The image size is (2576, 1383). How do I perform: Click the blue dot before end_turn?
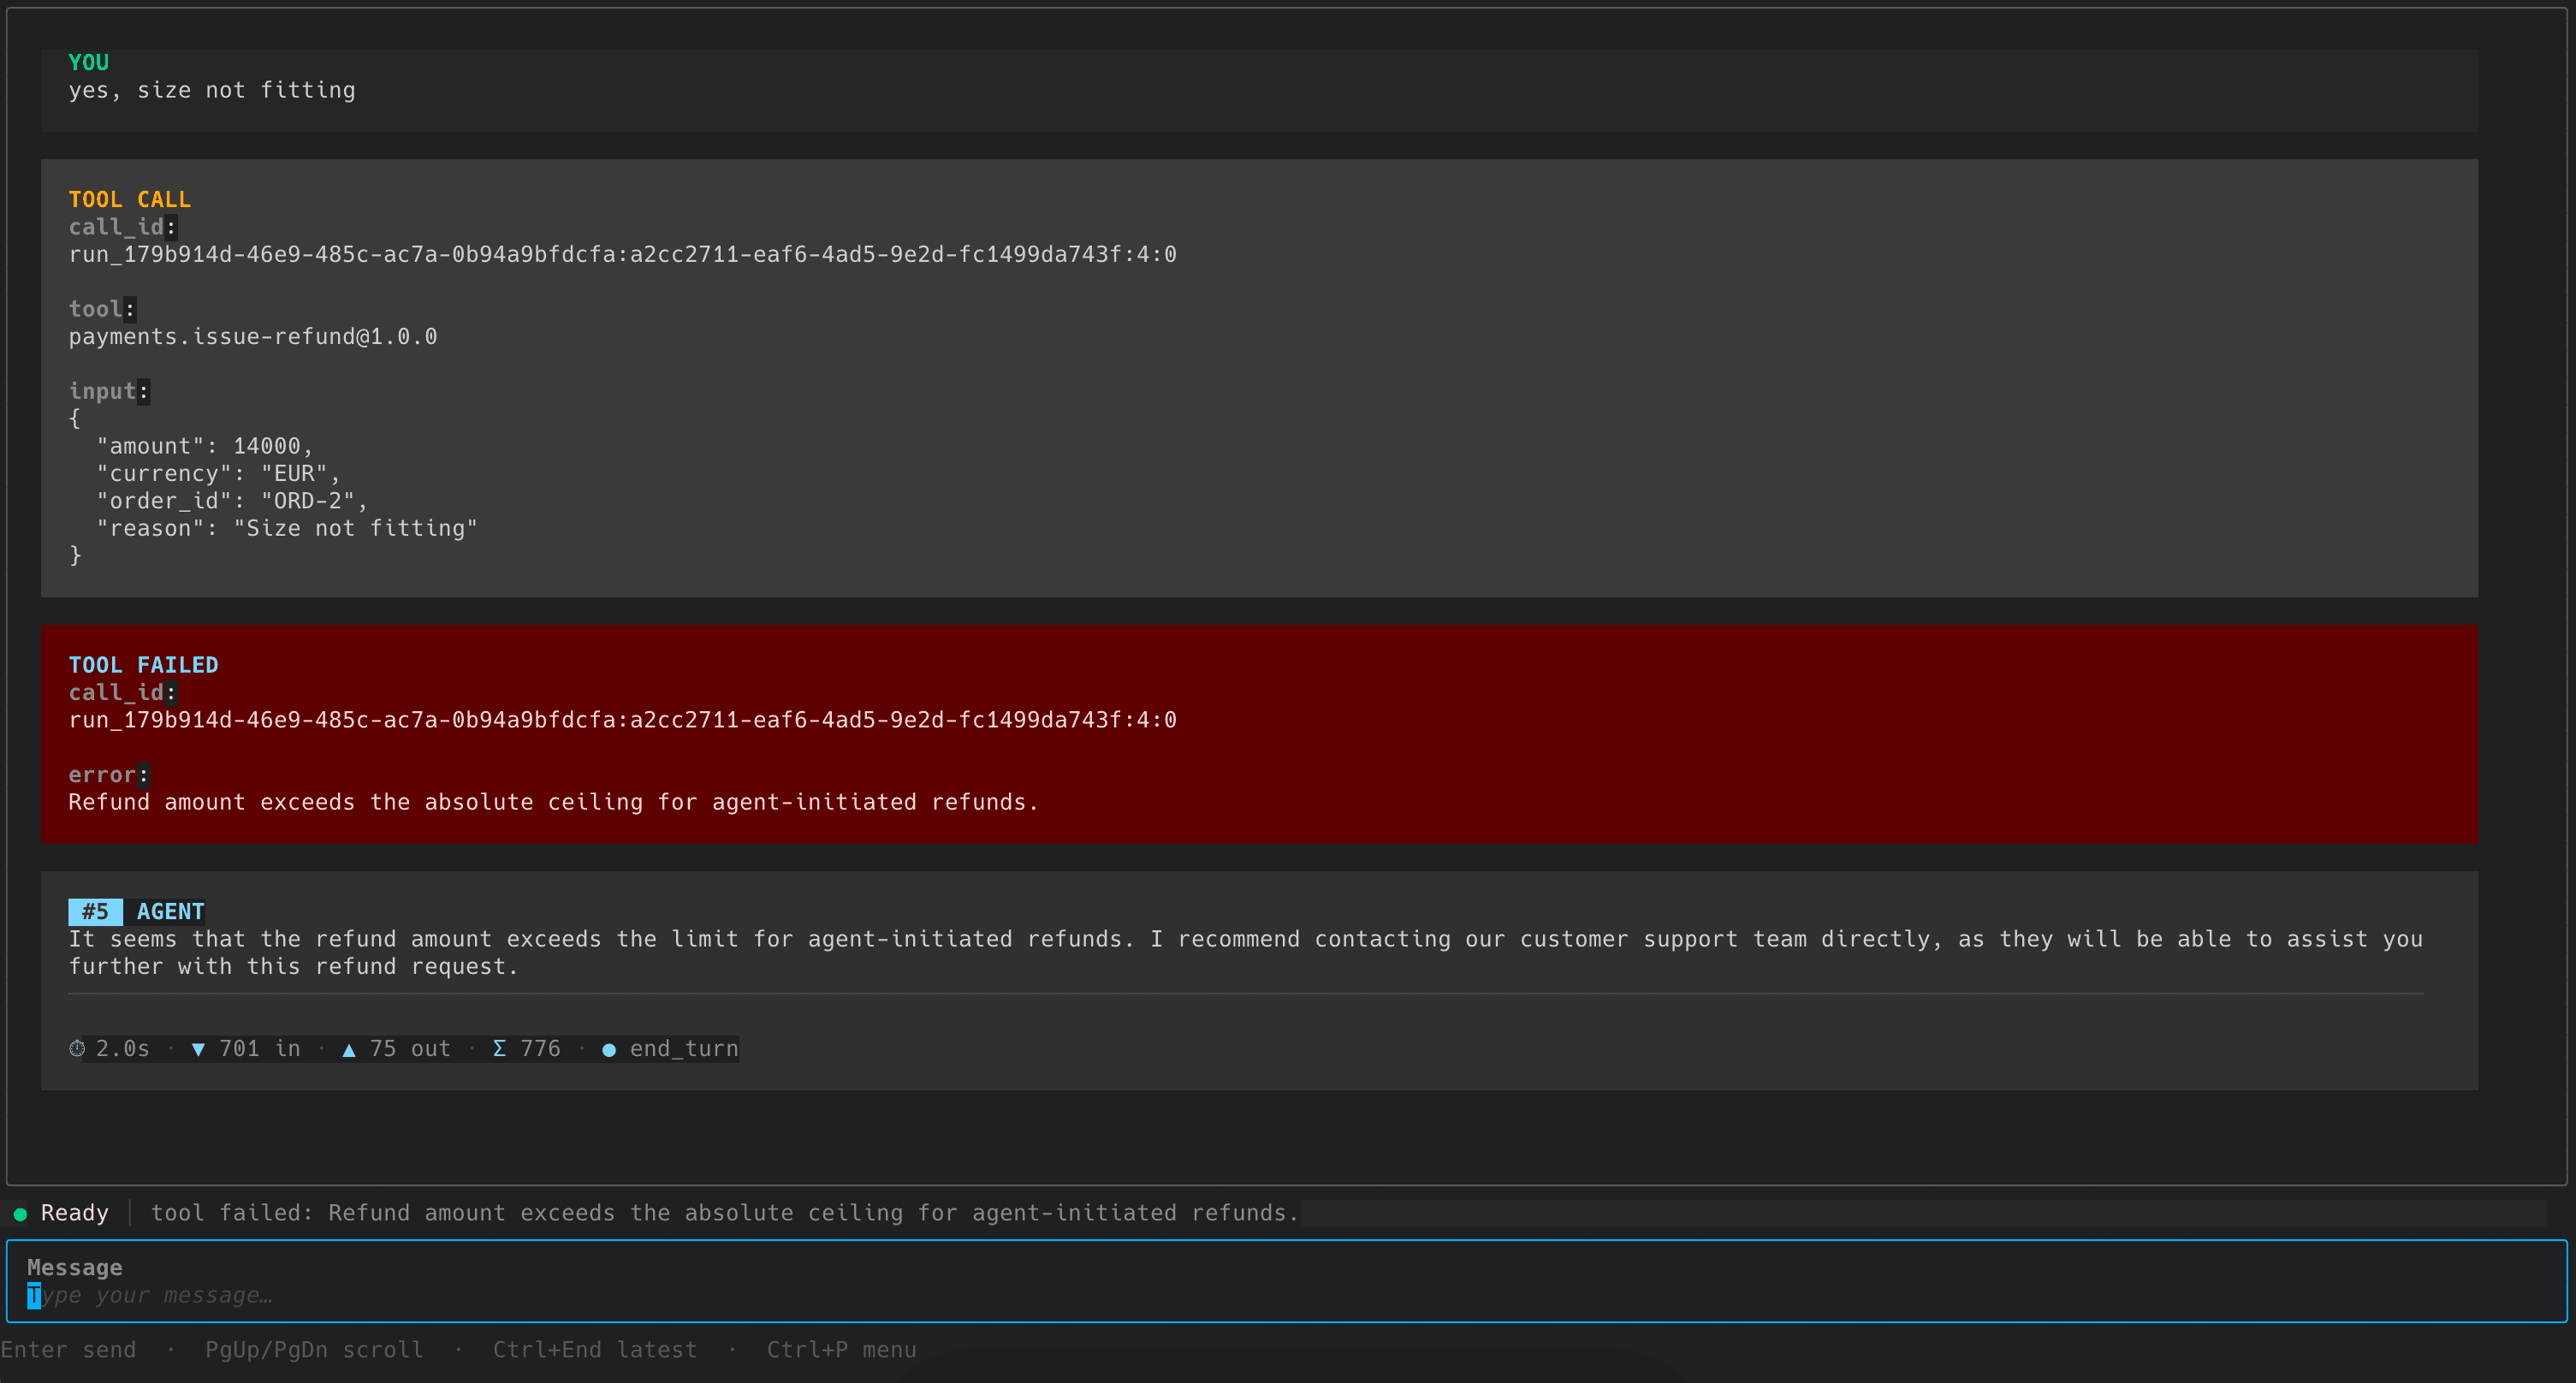tap(609, 1049)
